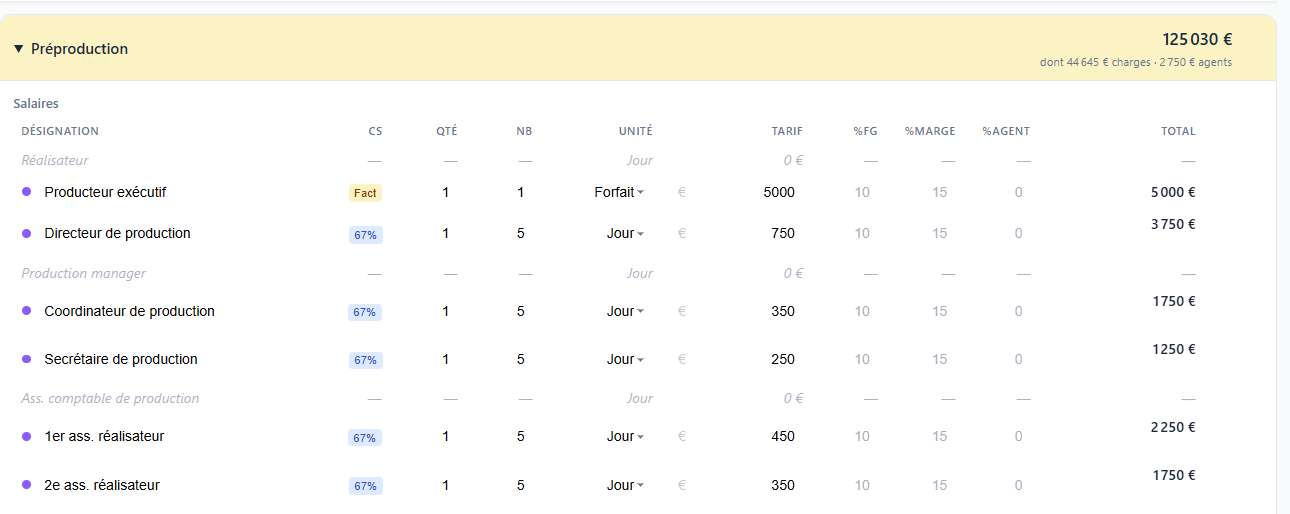1290x514 pixels.
Task: Toggle 67% charges badge for Secrétaire de production
Action: (365, 360)
